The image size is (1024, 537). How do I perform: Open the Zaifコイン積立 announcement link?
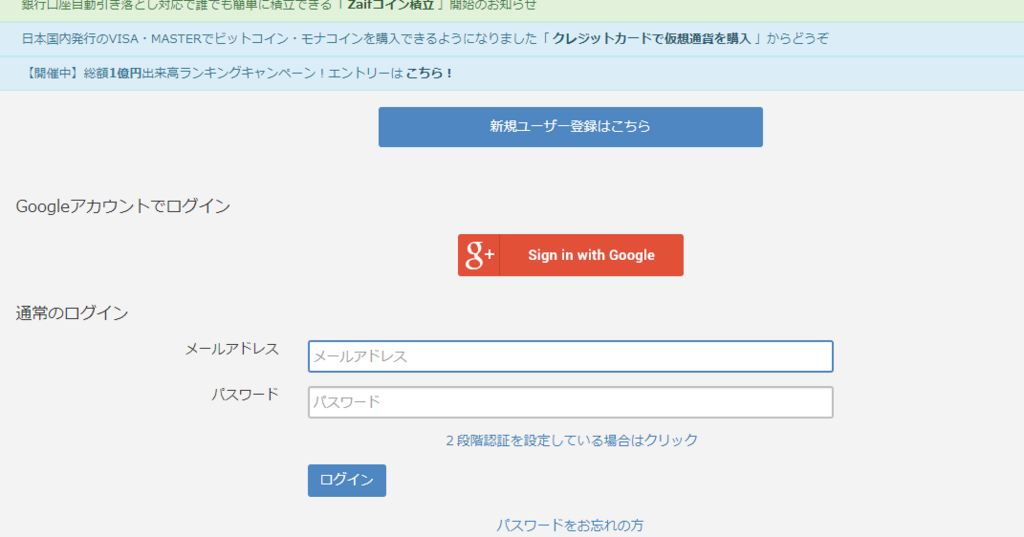[391, 5]
